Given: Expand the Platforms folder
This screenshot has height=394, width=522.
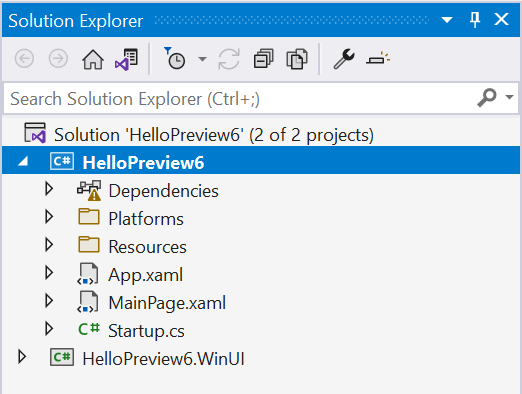Looking at the screenshot, I should click(49, 217).
